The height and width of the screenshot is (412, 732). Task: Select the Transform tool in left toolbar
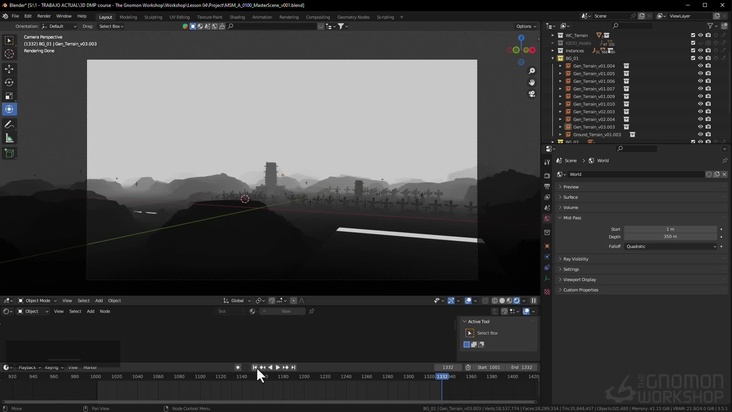point(9,109)
